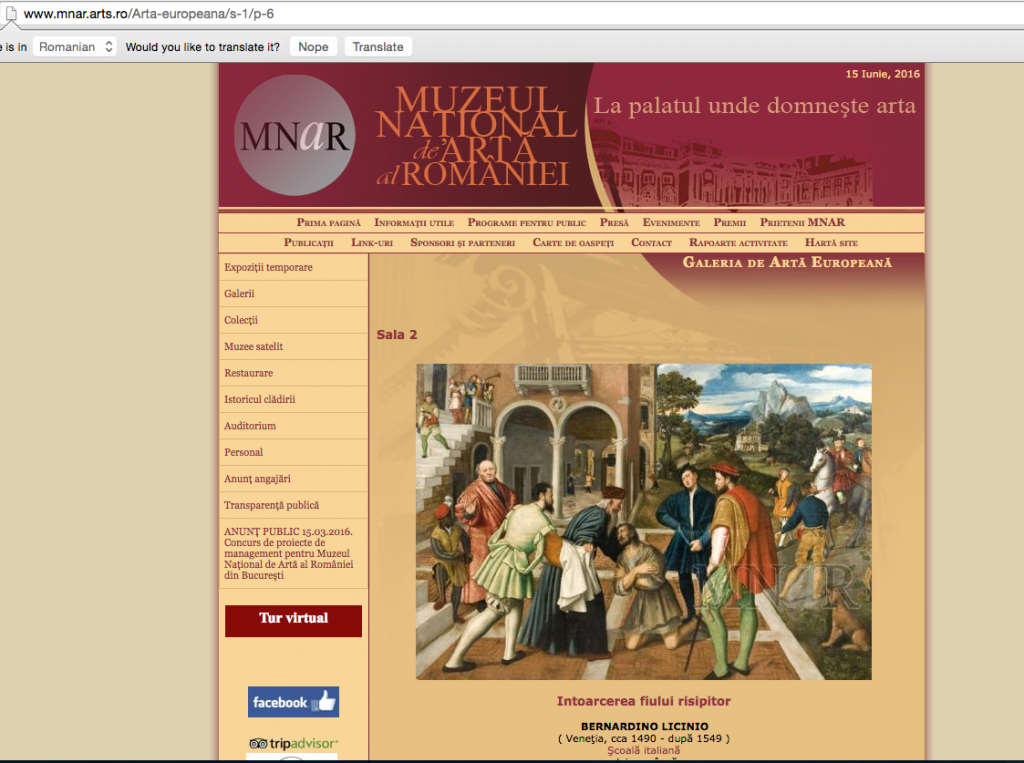Click the Intoarcerea fiului risipitor title
The height and width of the screenshot is (763, 1024).
pos(644,701)
